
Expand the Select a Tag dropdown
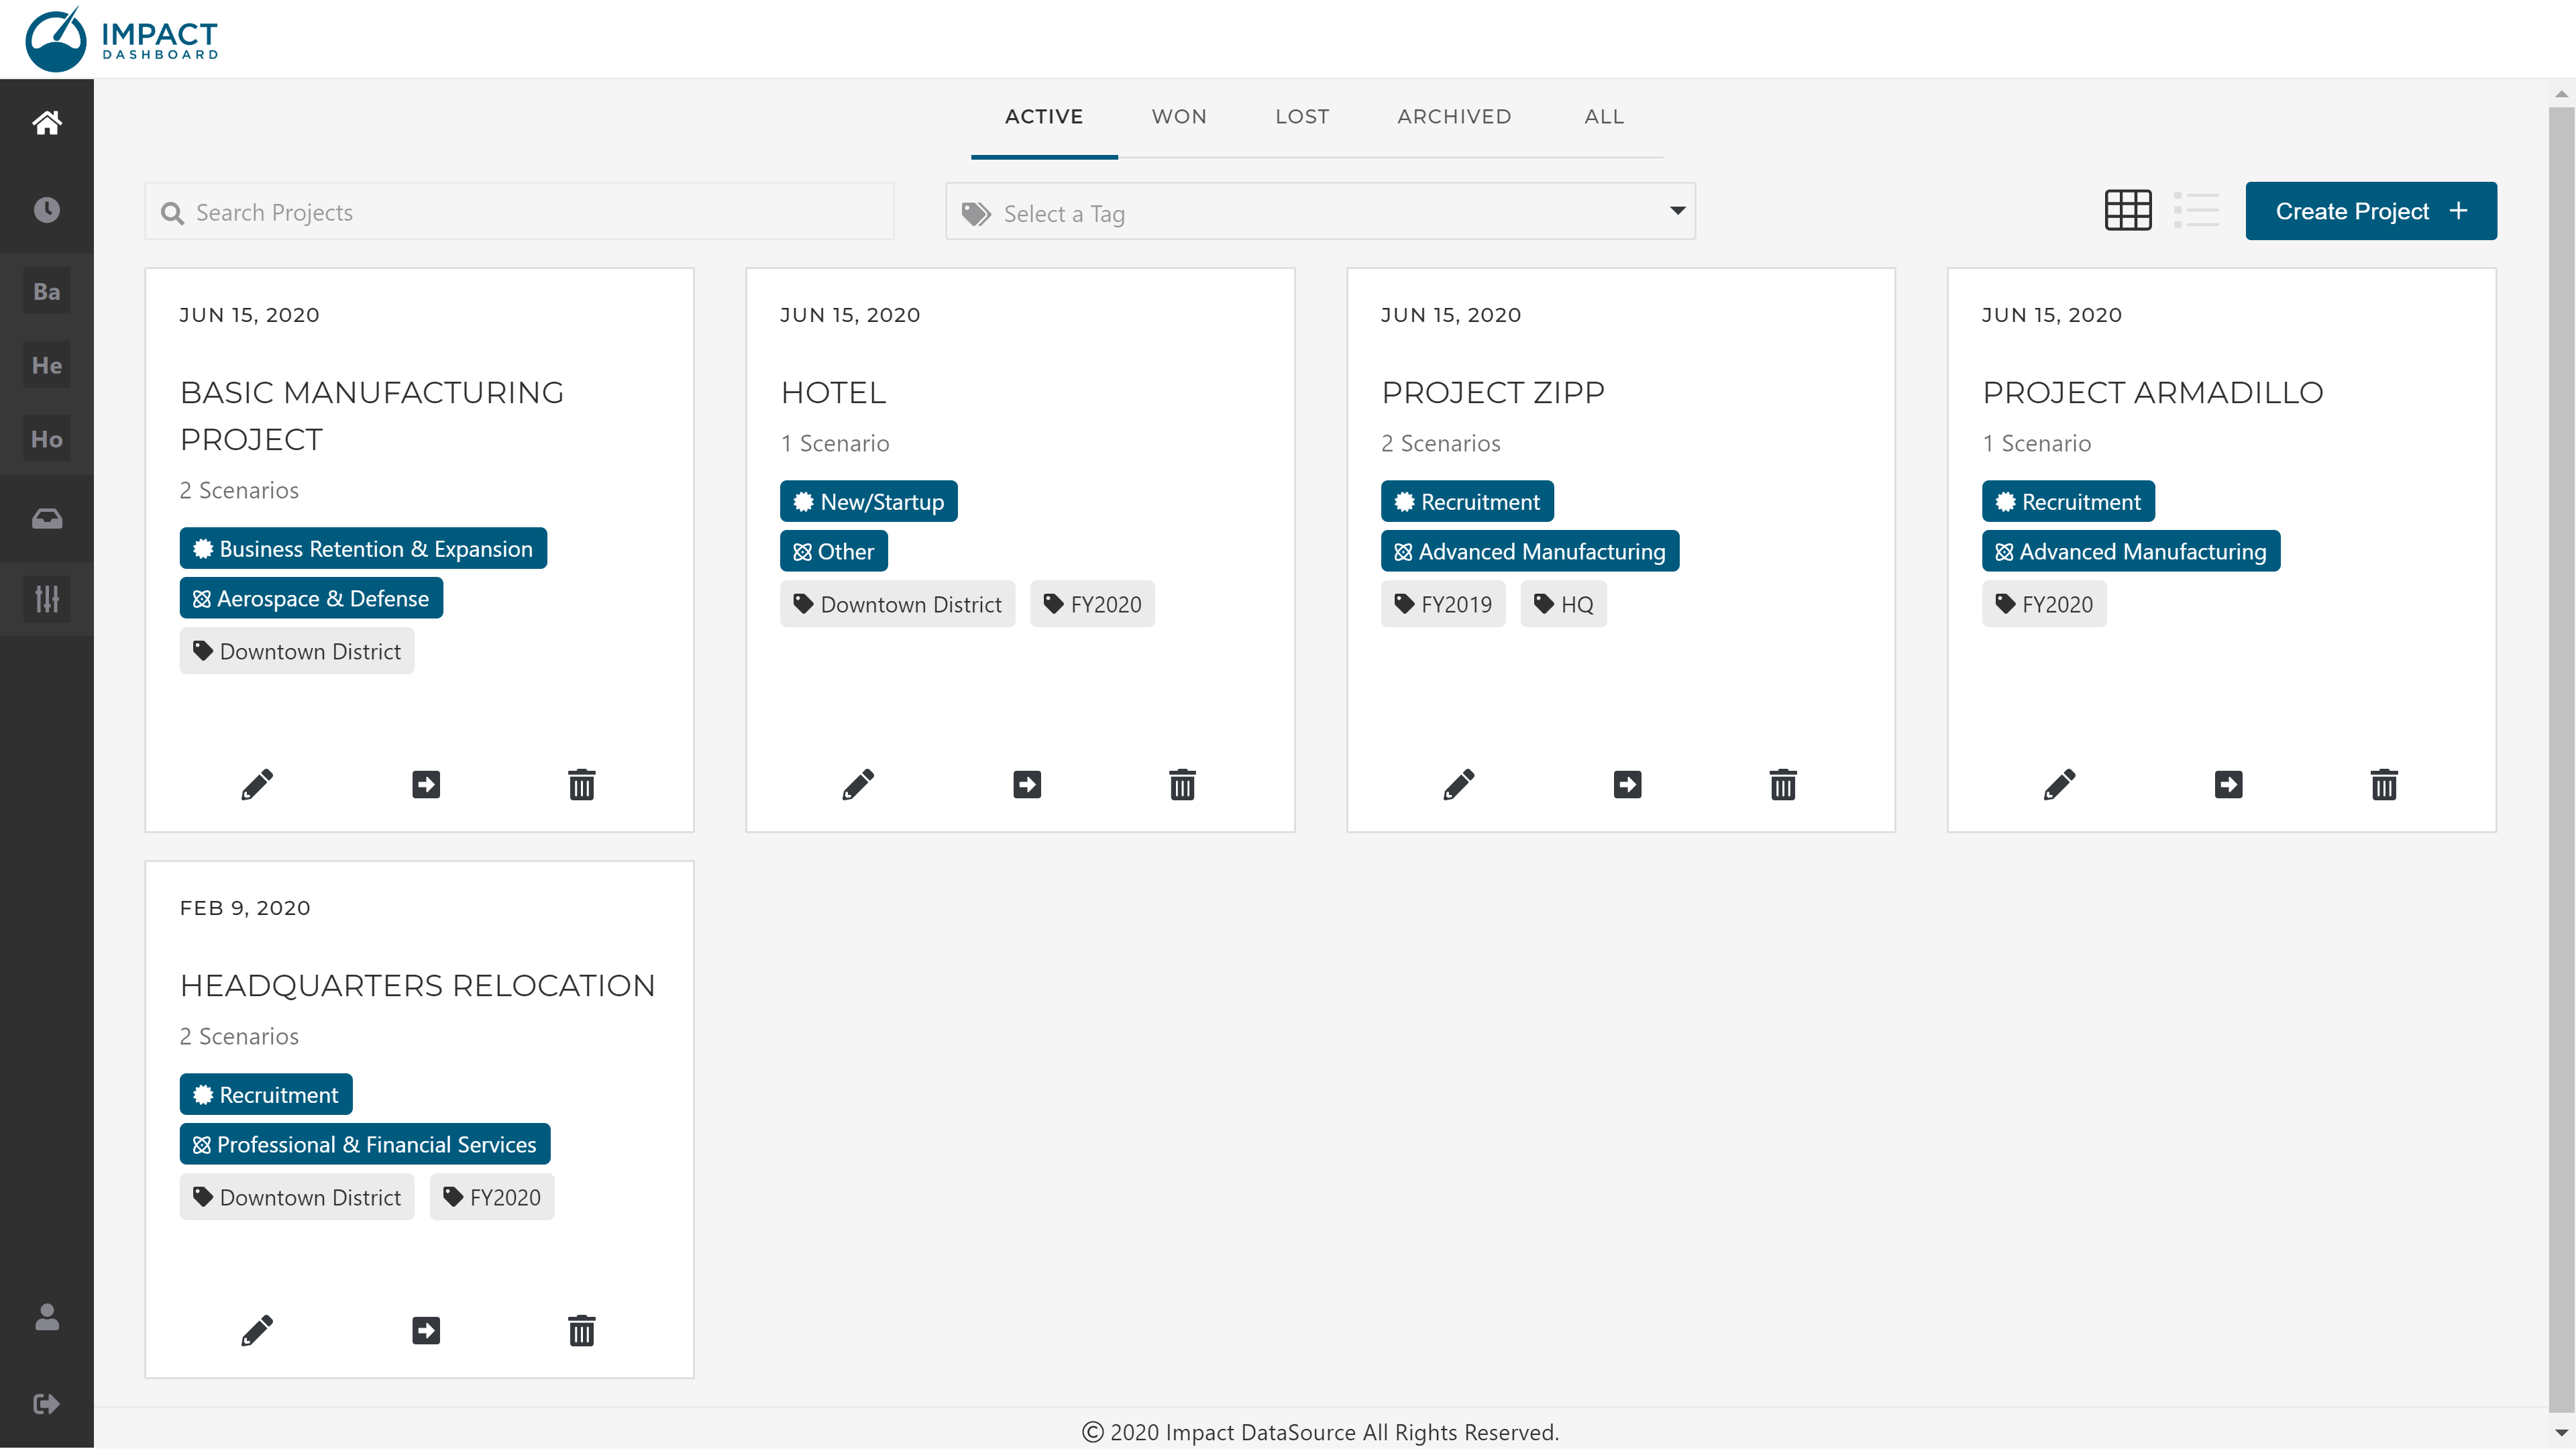click(x=1320, y=211)
